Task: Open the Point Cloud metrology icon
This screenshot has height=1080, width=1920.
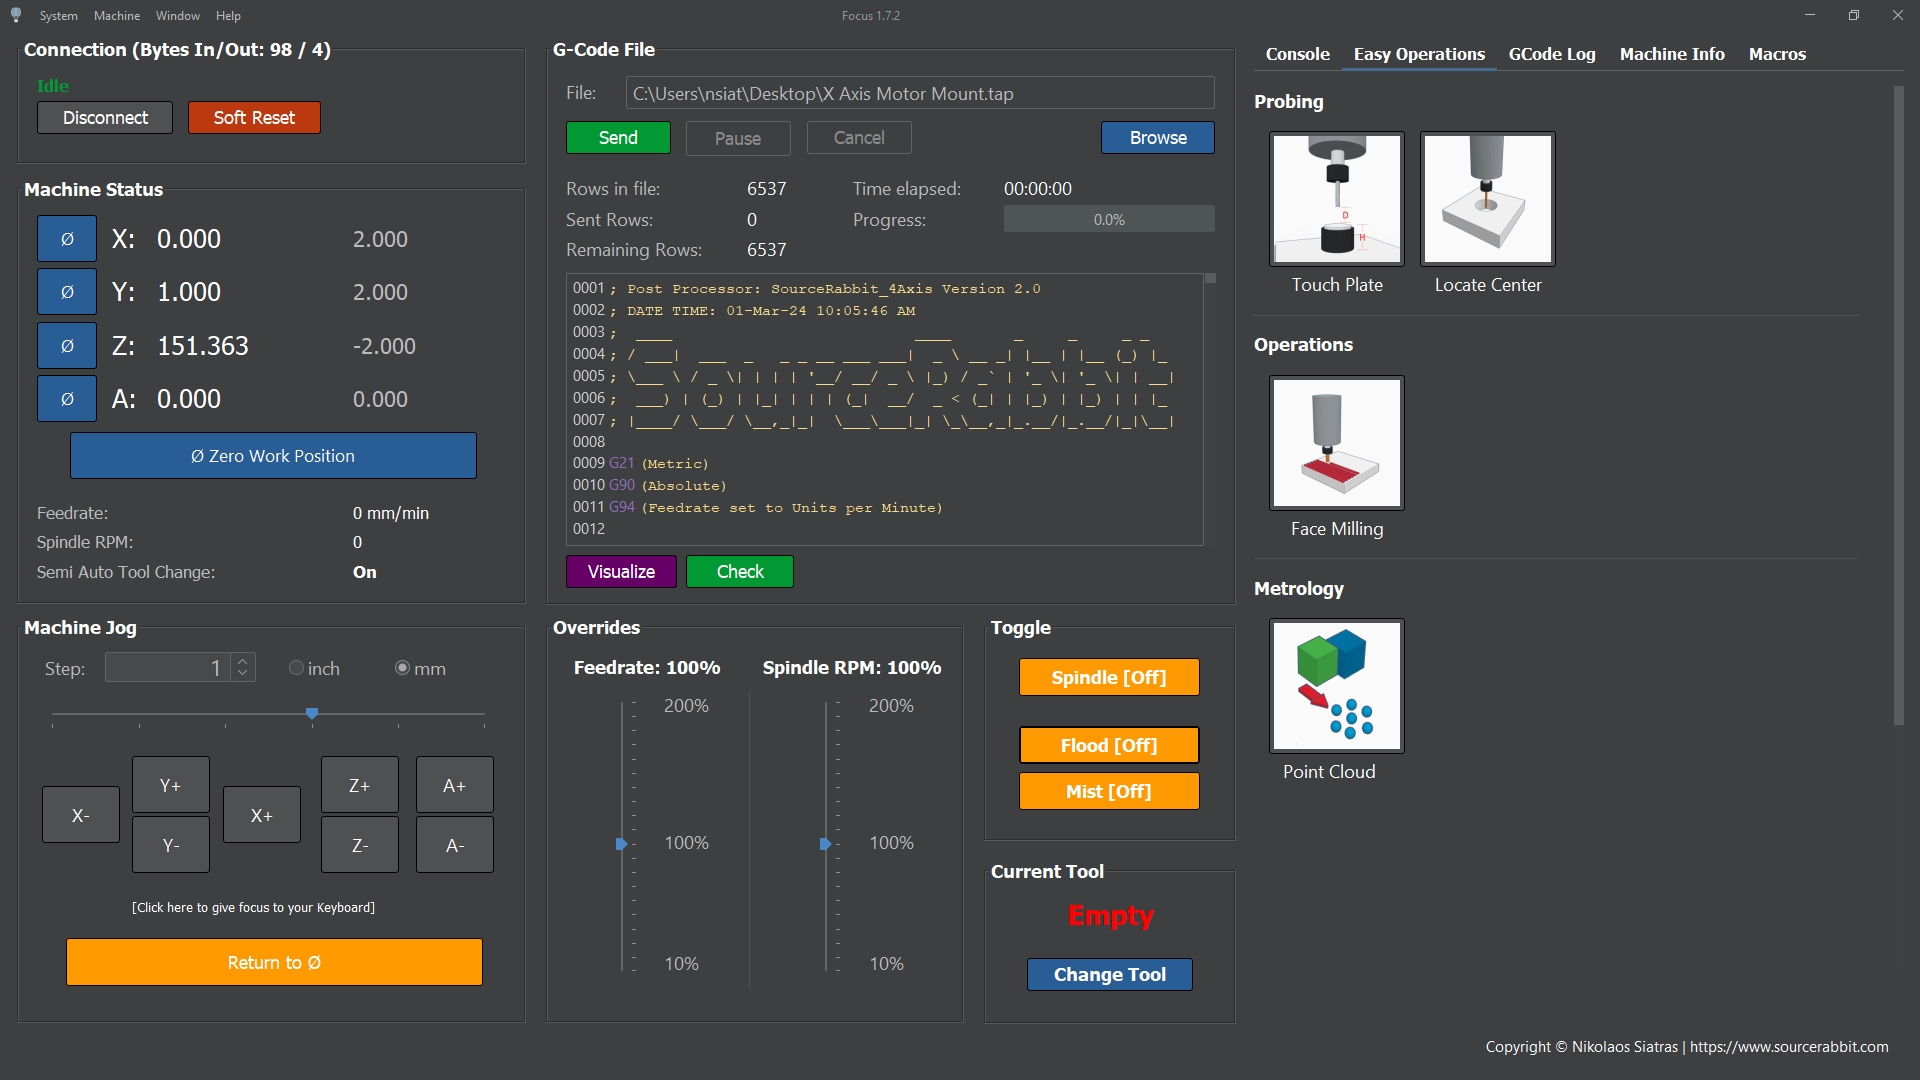Action: (1336, 686)
